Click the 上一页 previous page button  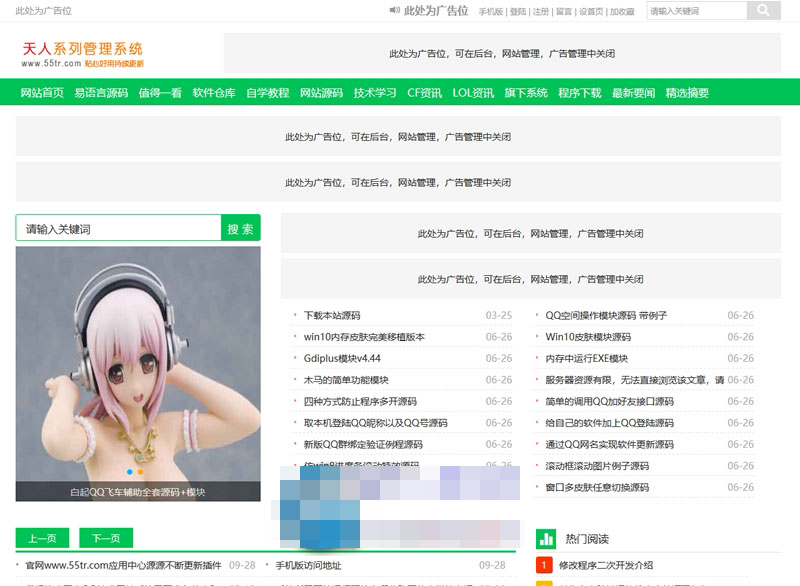point(43,538)
